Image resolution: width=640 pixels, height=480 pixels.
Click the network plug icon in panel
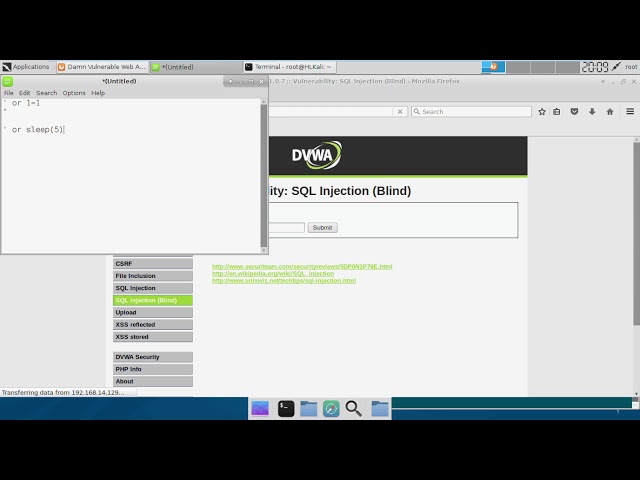pos(616,67)
